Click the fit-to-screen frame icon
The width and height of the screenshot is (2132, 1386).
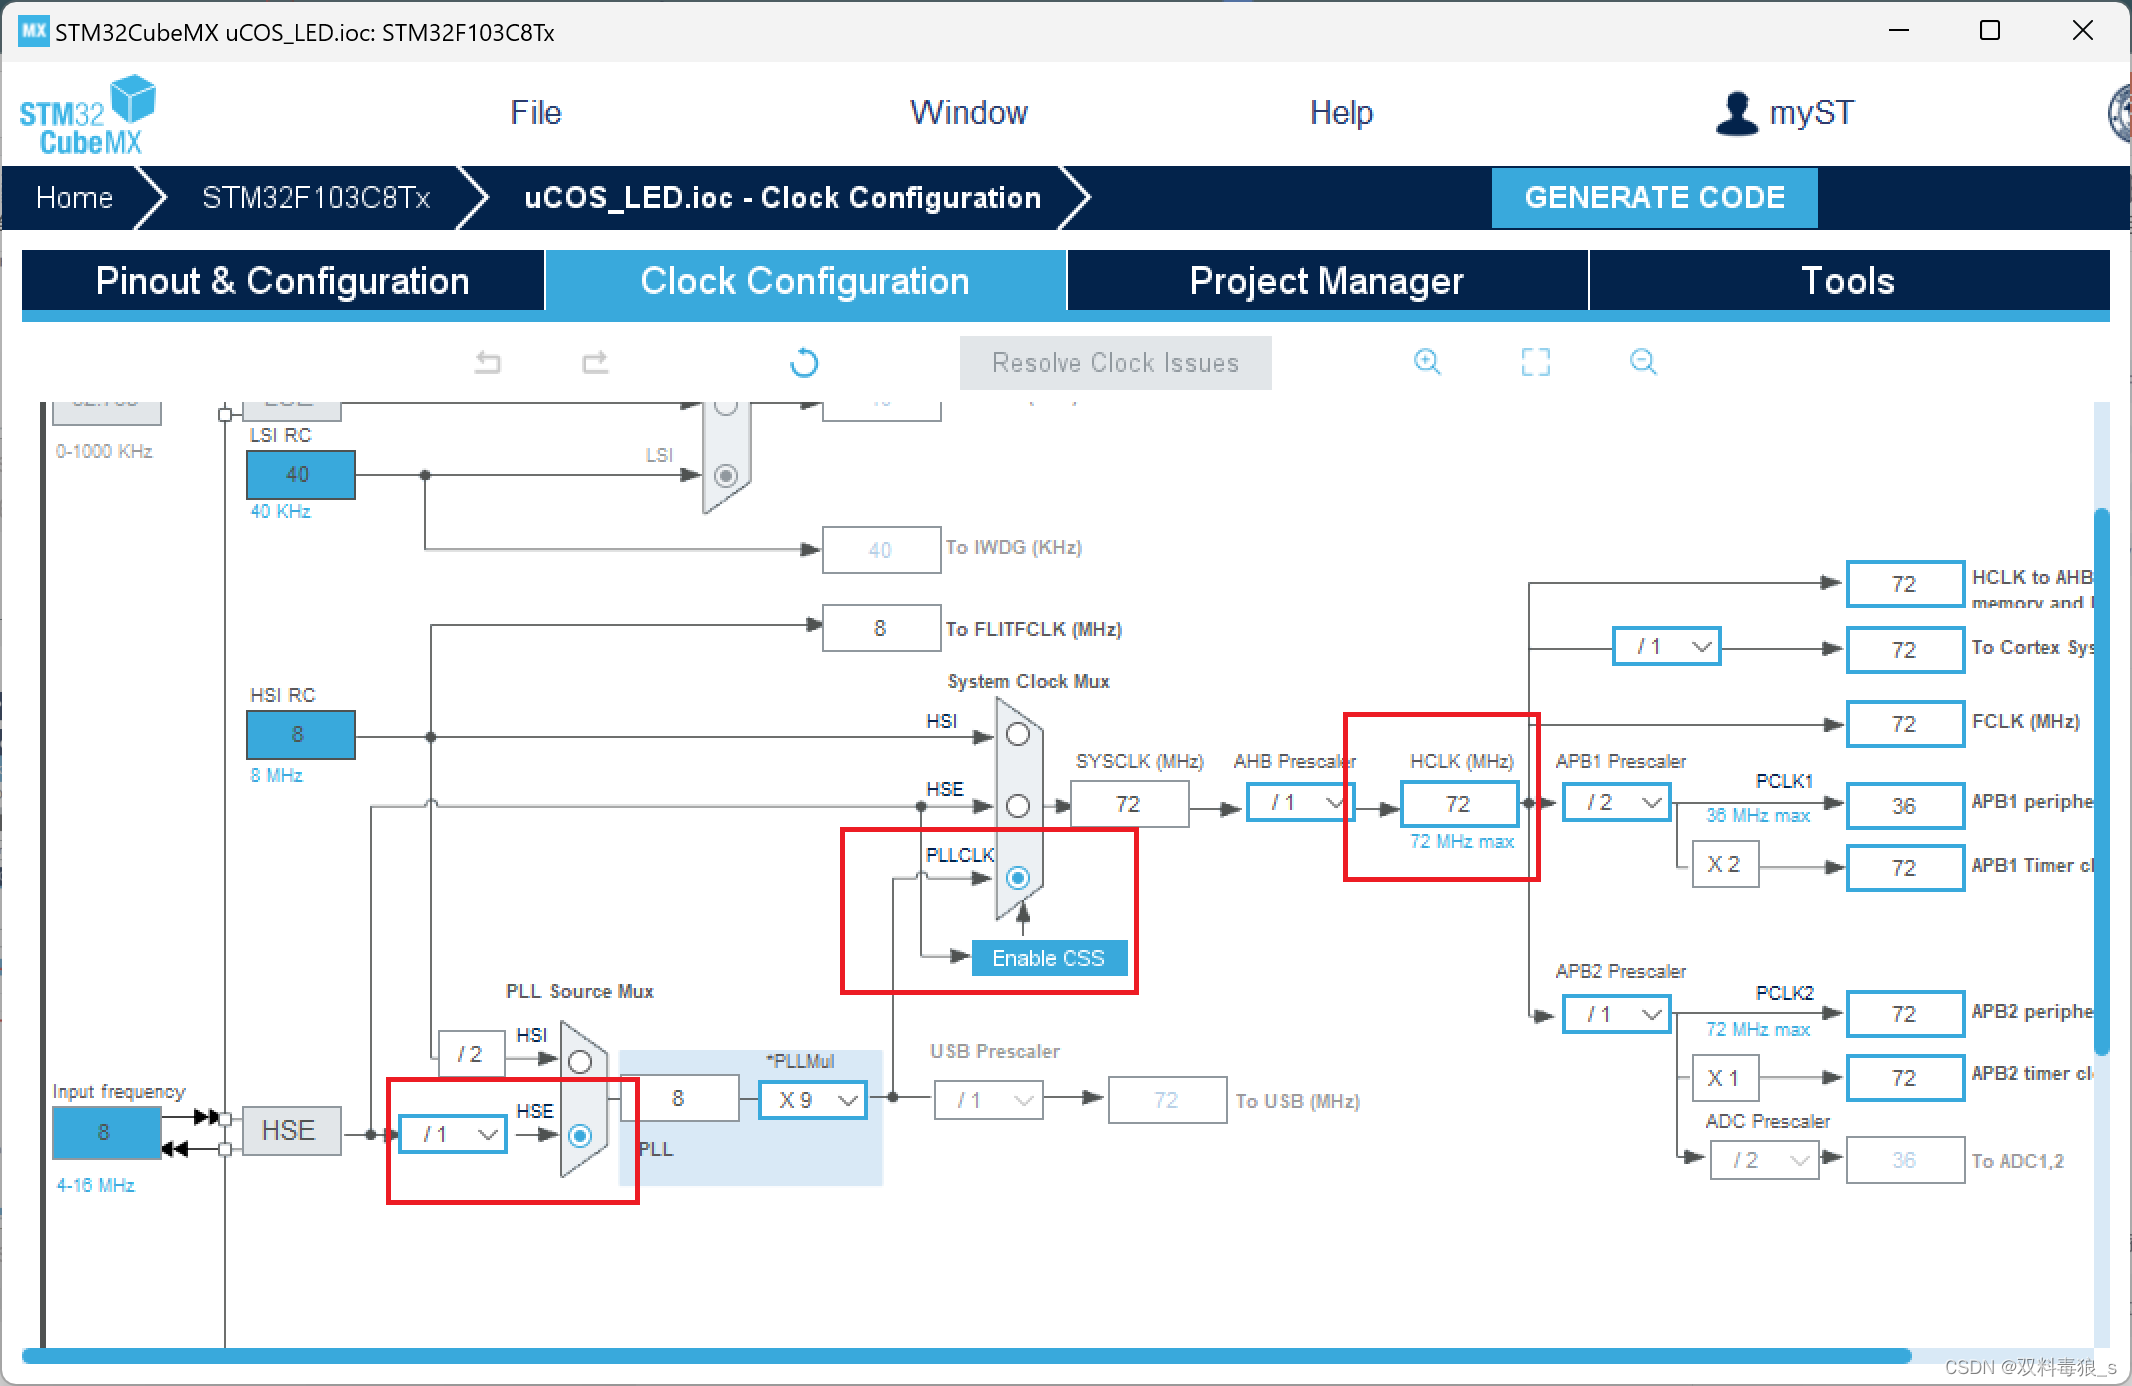coord(1535,361)
